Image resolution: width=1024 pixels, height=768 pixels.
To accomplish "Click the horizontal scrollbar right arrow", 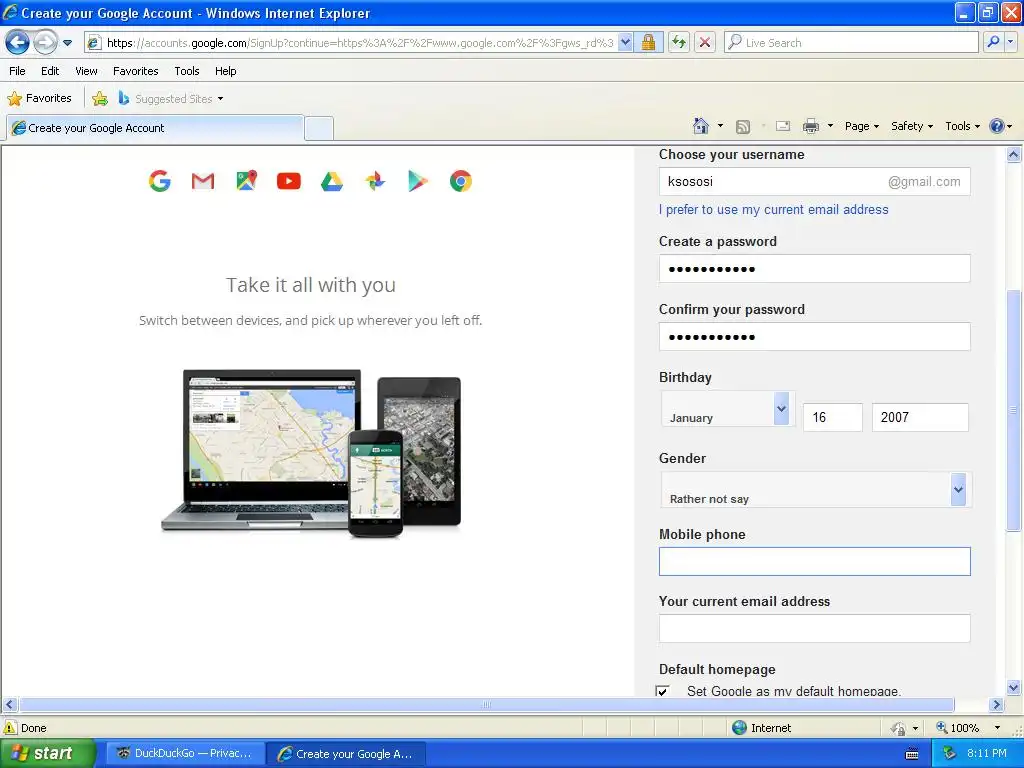I will click(996, 705).
